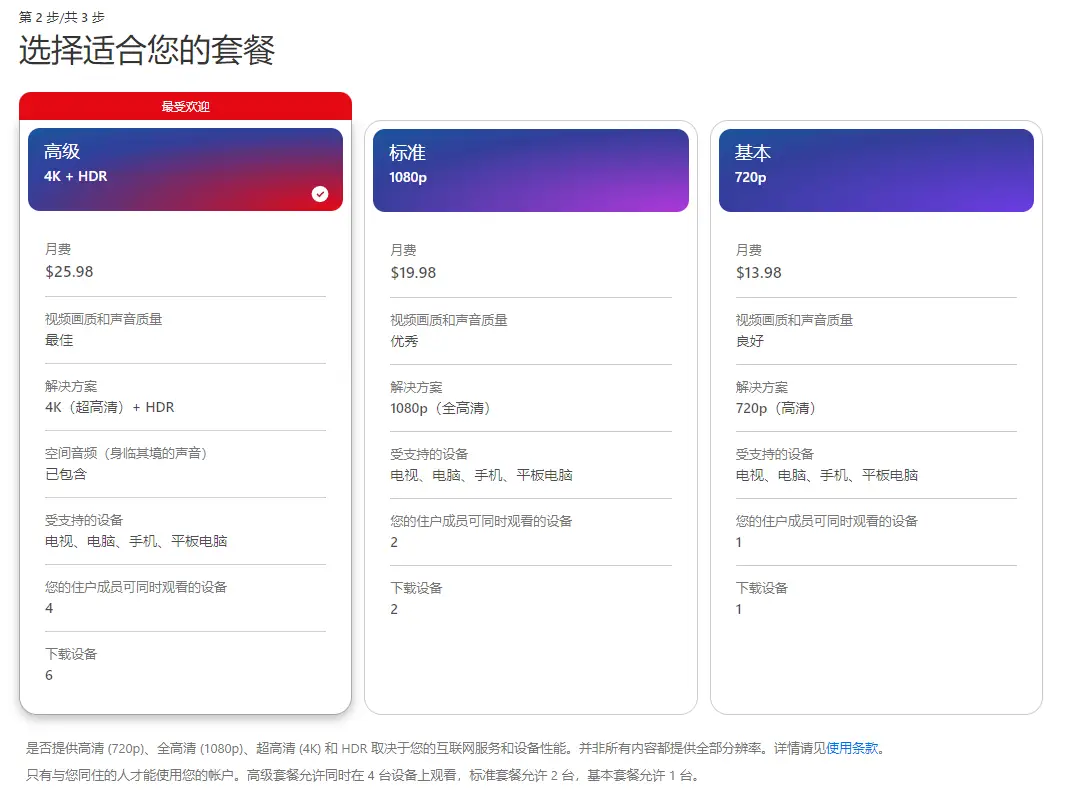Click the white checkmark icon on Premium plan

pos(320,194)
